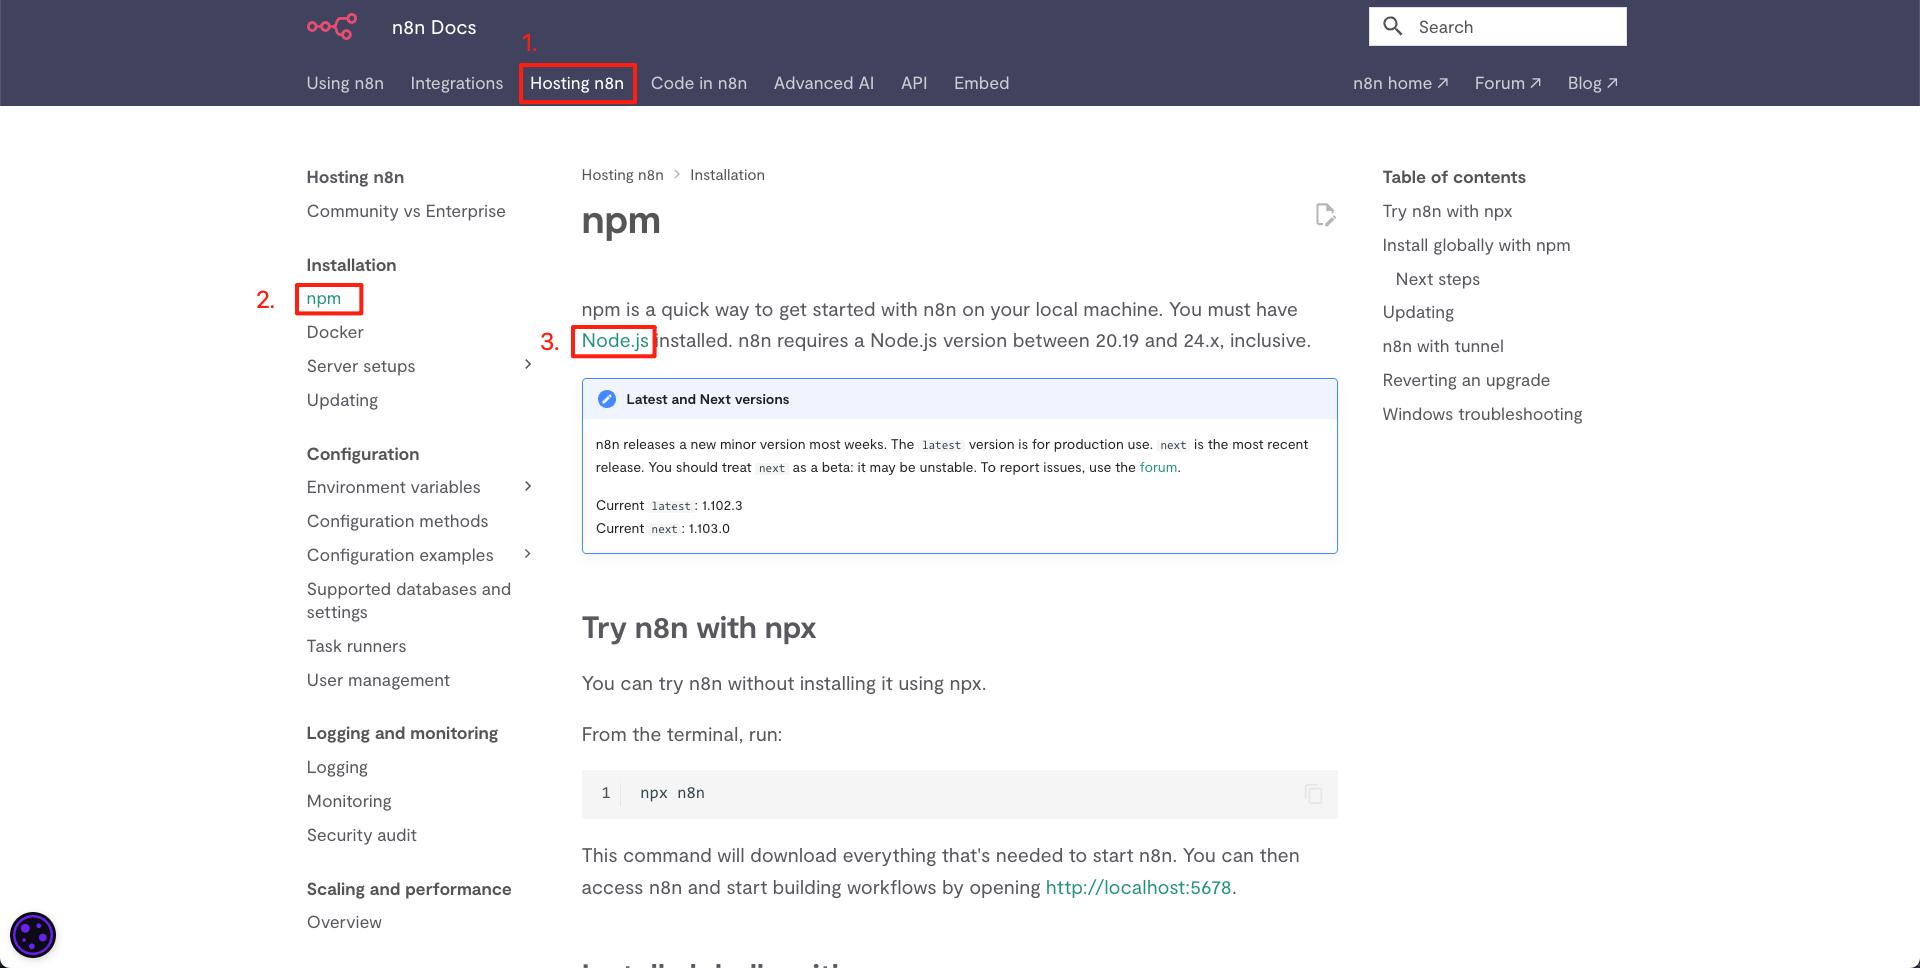Expand the Configuration examples chevron
1920x968 pixels.
[x=528, y=555]
